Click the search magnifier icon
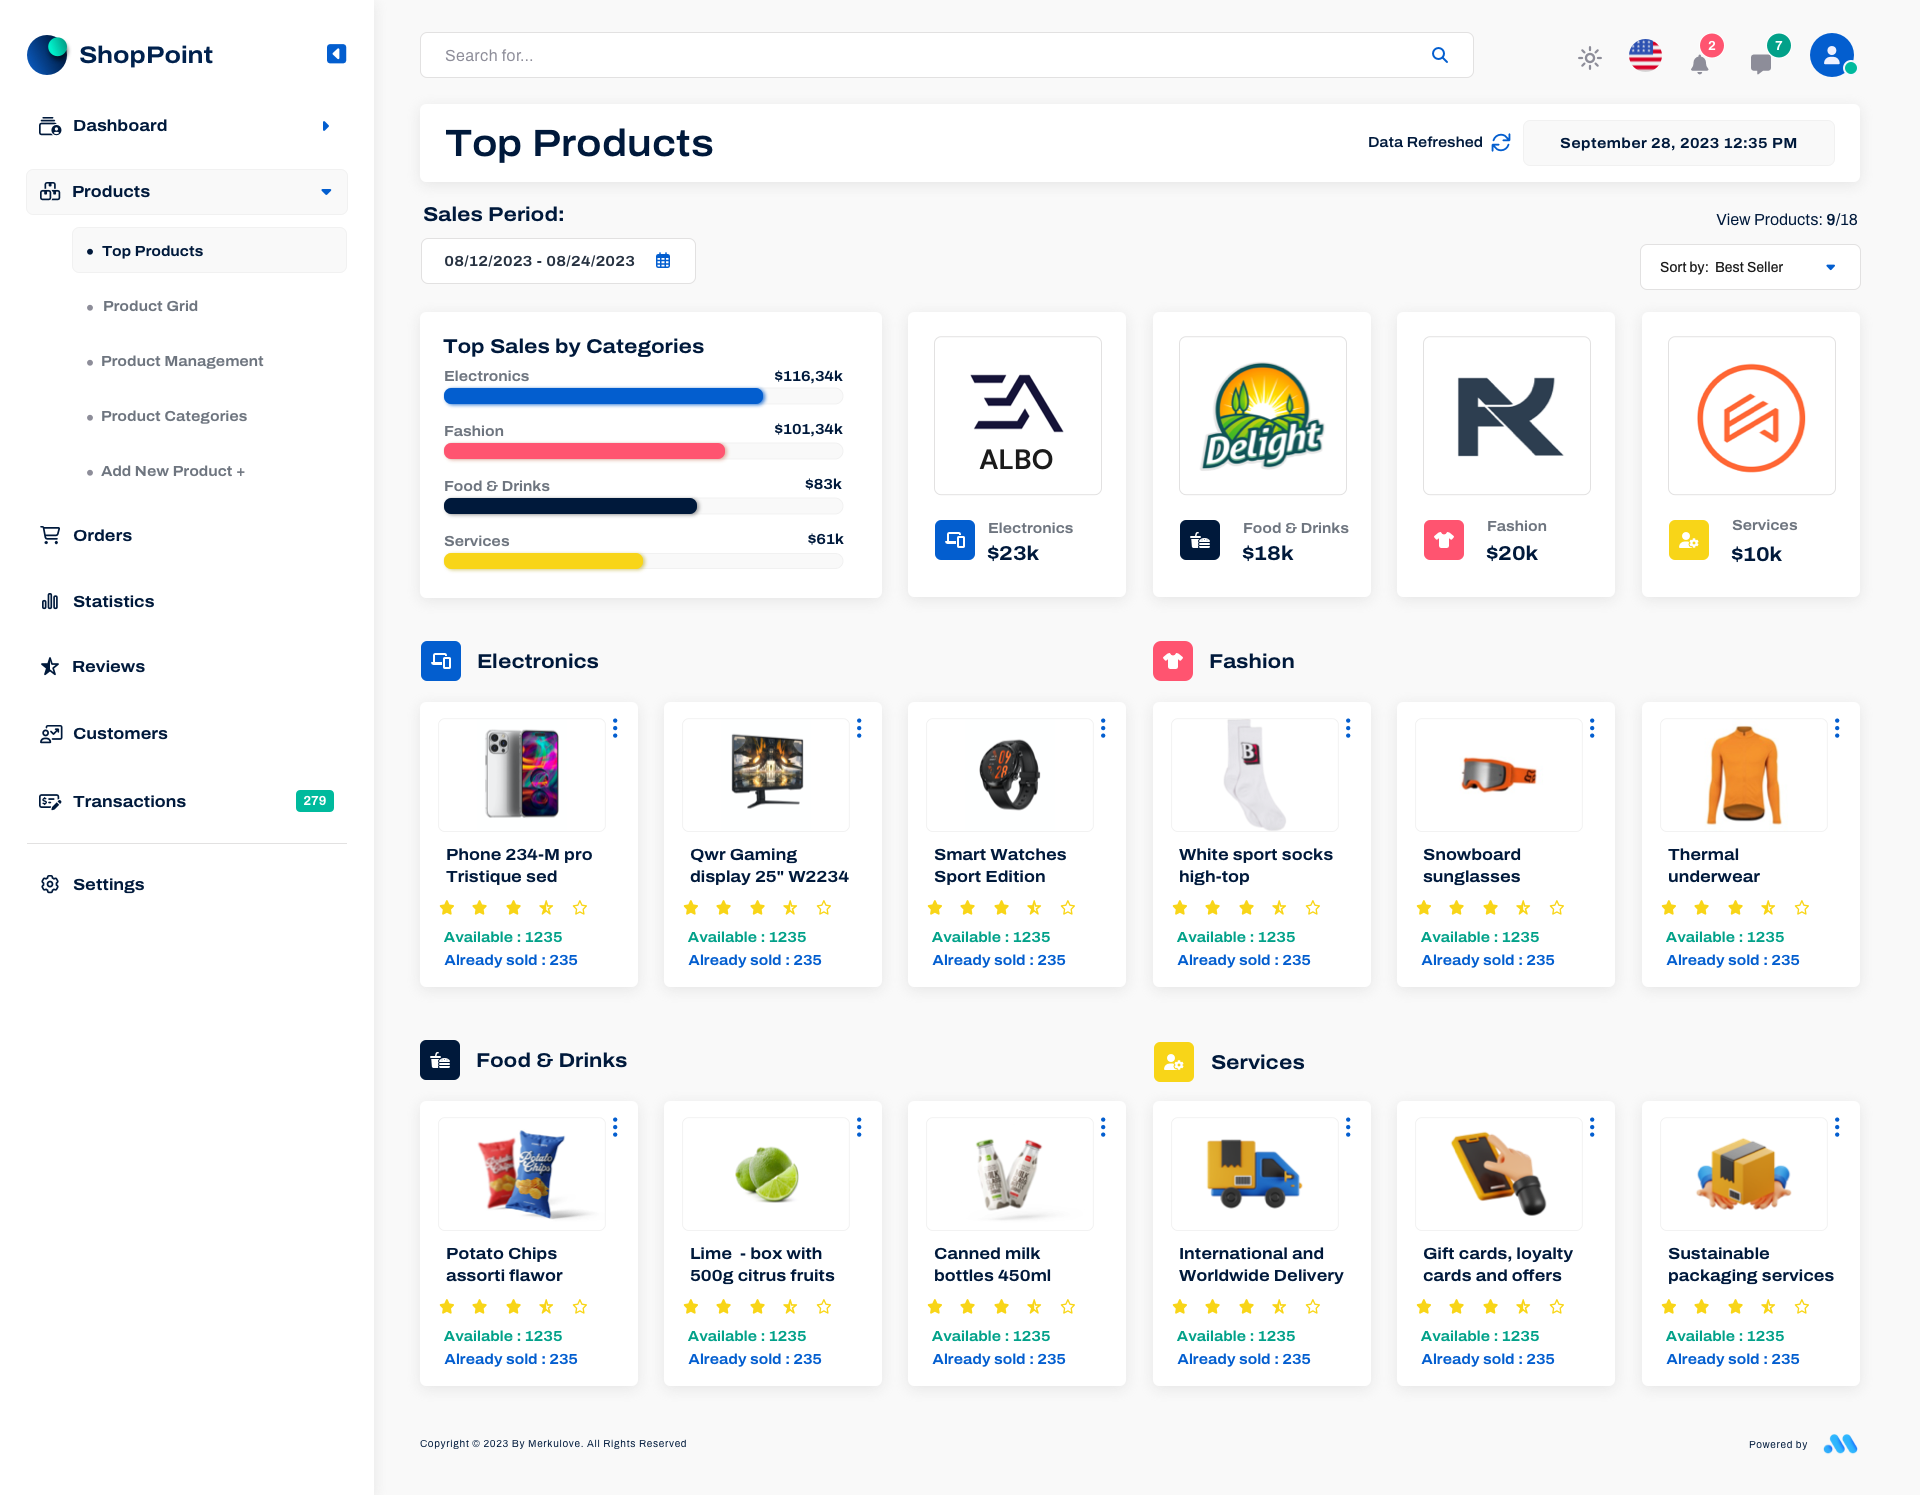1920x1495 pixels. click(x=1440, y=55)
